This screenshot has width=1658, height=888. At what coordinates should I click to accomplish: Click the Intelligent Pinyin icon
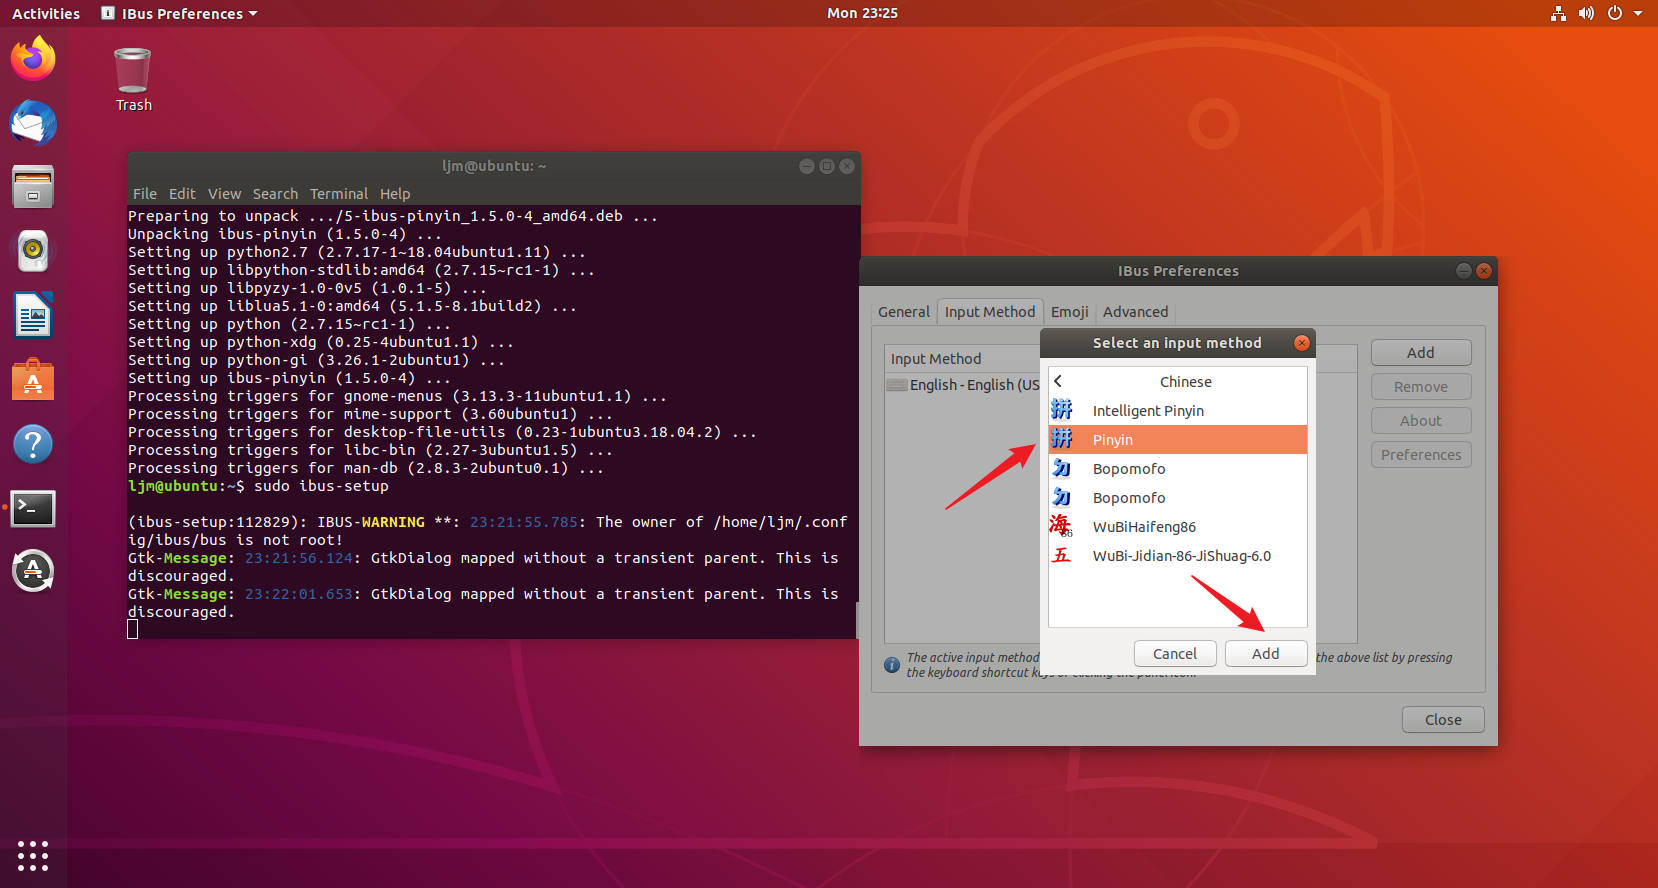point(1062,410)
